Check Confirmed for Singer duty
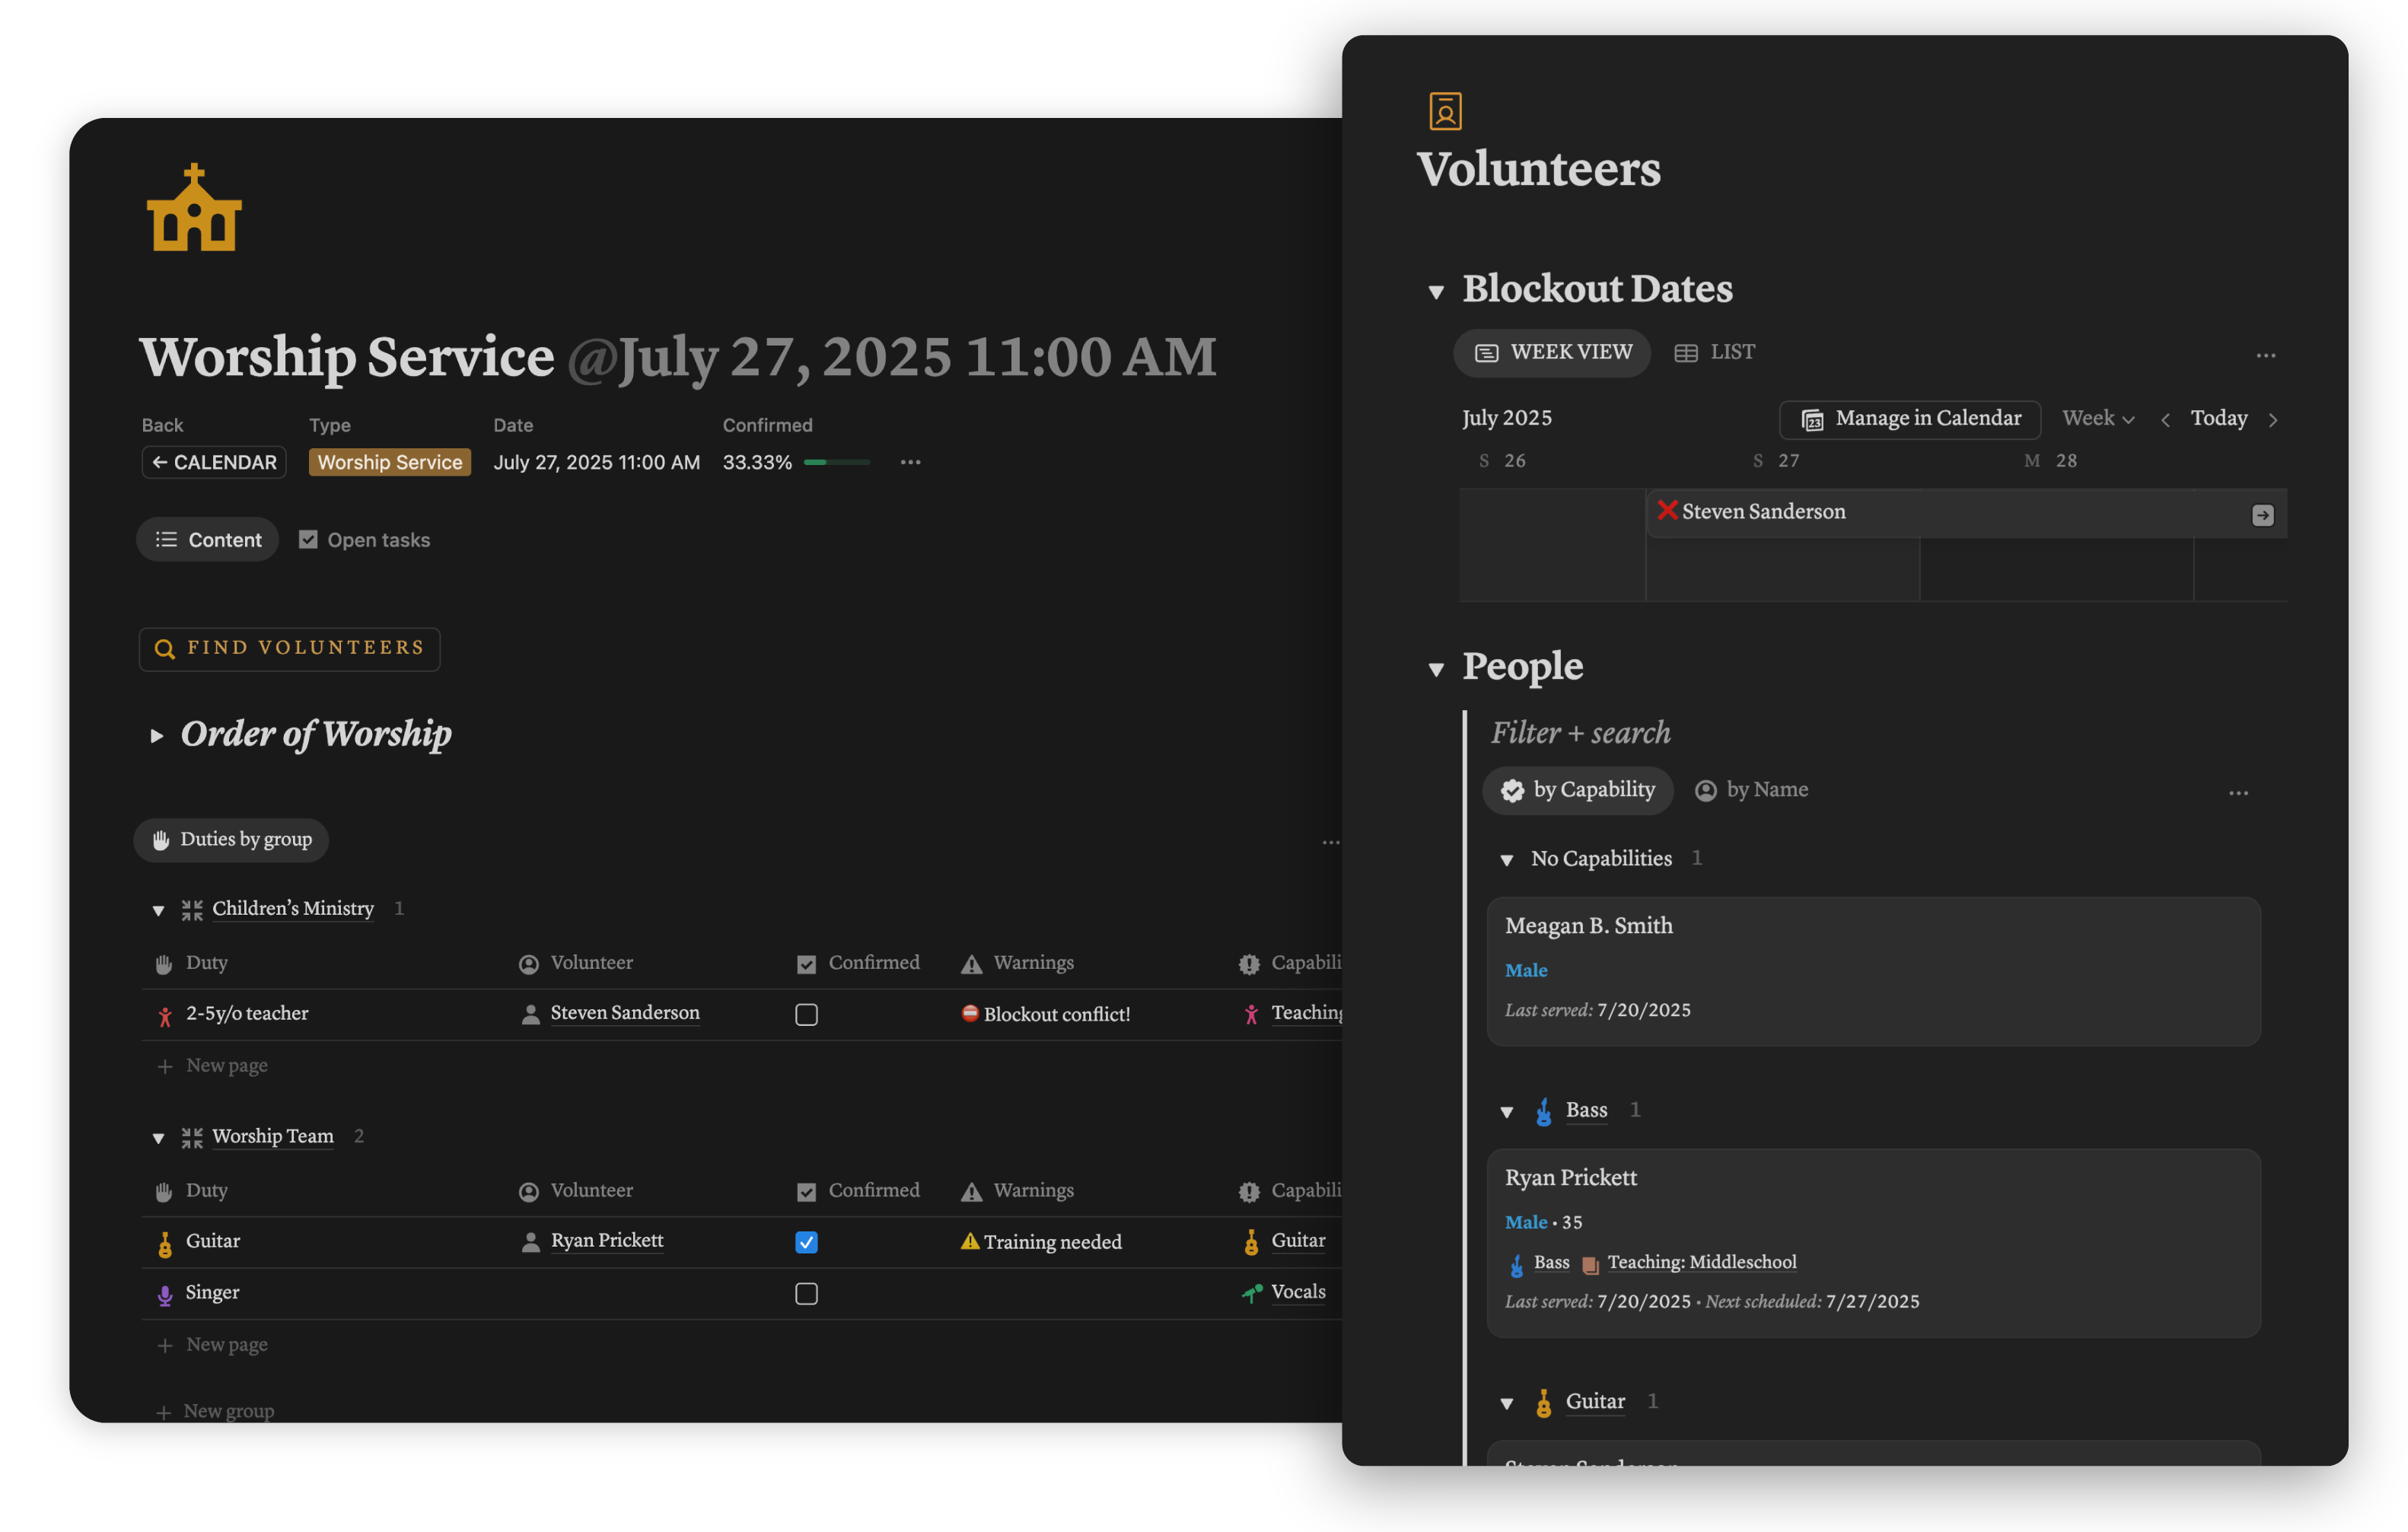 [806, 1294]
